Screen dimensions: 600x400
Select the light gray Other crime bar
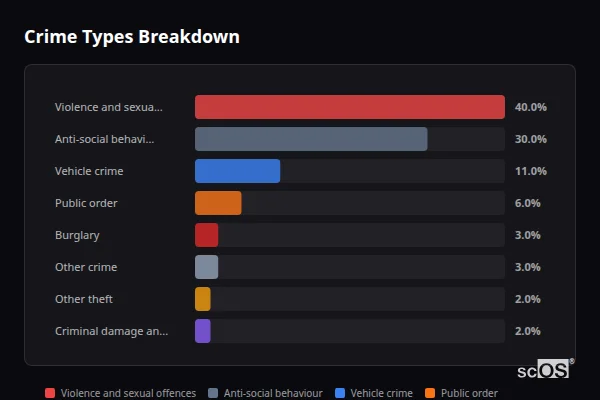[206, 267]
